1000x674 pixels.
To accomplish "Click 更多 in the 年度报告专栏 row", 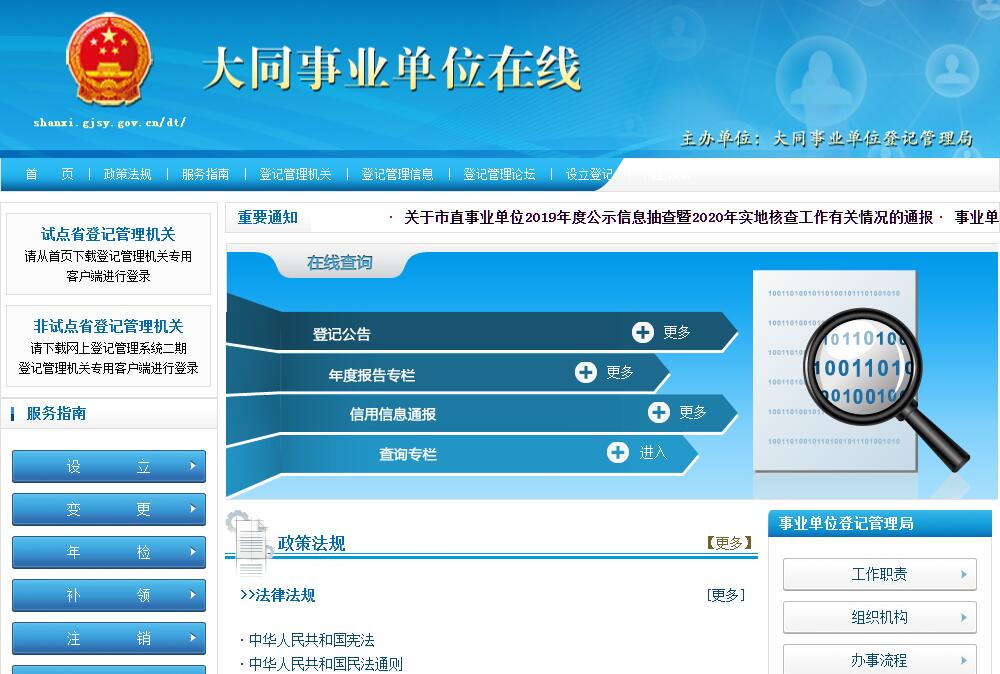I will pyautogui.click(x=619, y=372).
